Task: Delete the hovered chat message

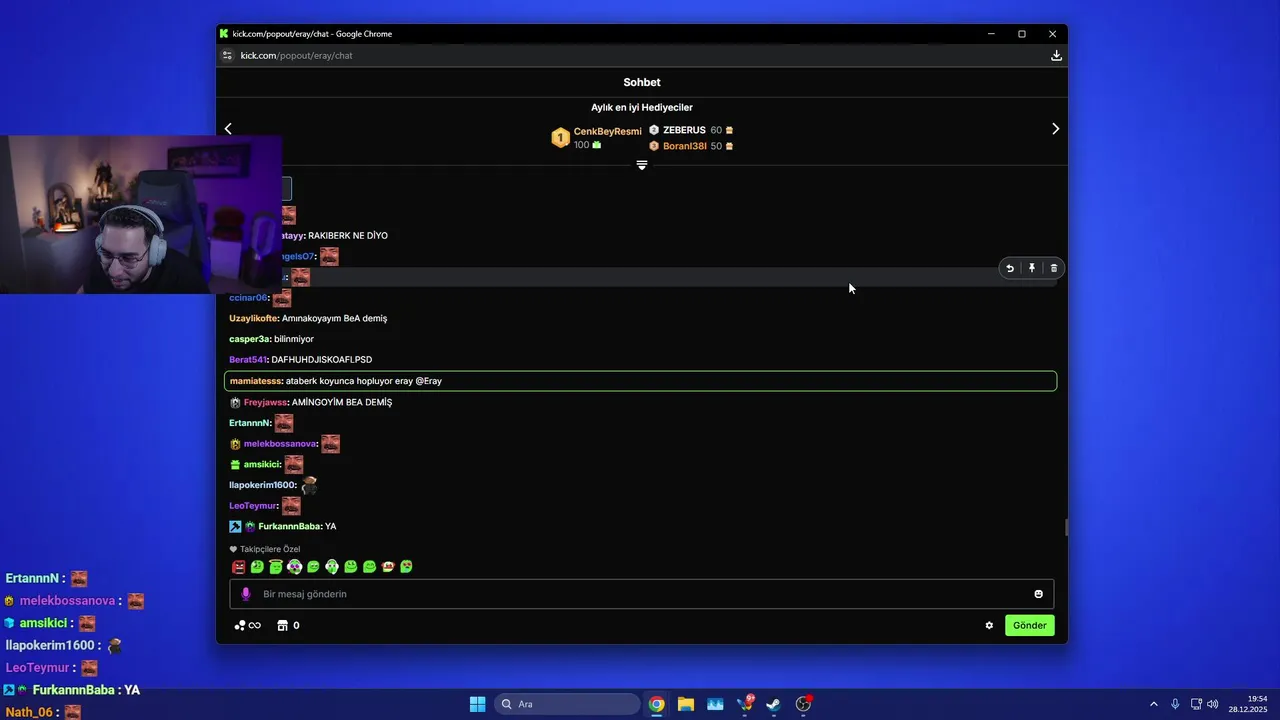Action: [x=1054, y=268]
